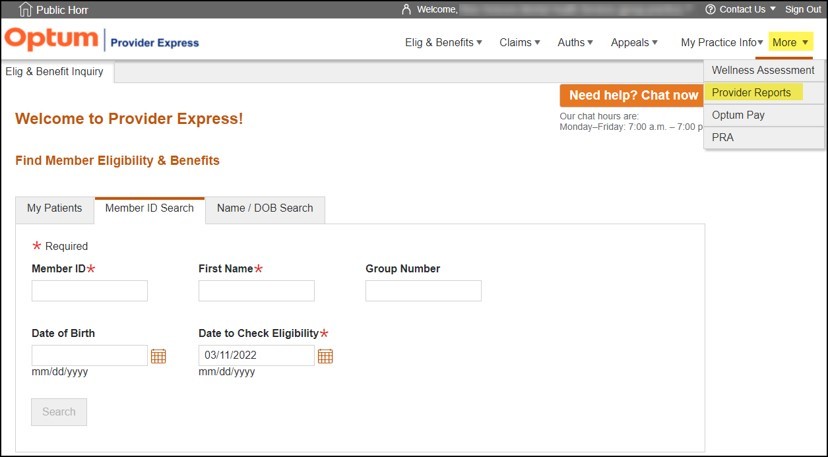828x457 pixels.
Task: Switch to the My Patients tab
Action: pos(54,209)
